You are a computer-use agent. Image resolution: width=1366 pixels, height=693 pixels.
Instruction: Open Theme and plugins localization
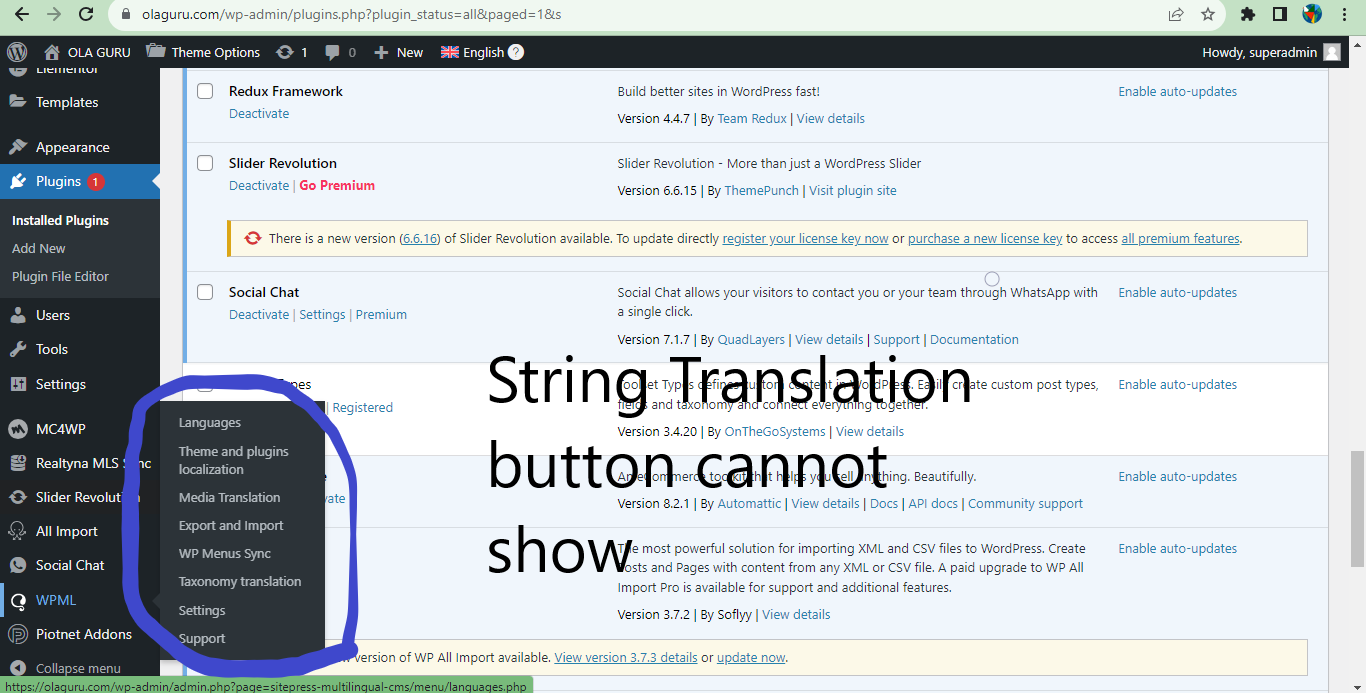[x=234, y=460]
